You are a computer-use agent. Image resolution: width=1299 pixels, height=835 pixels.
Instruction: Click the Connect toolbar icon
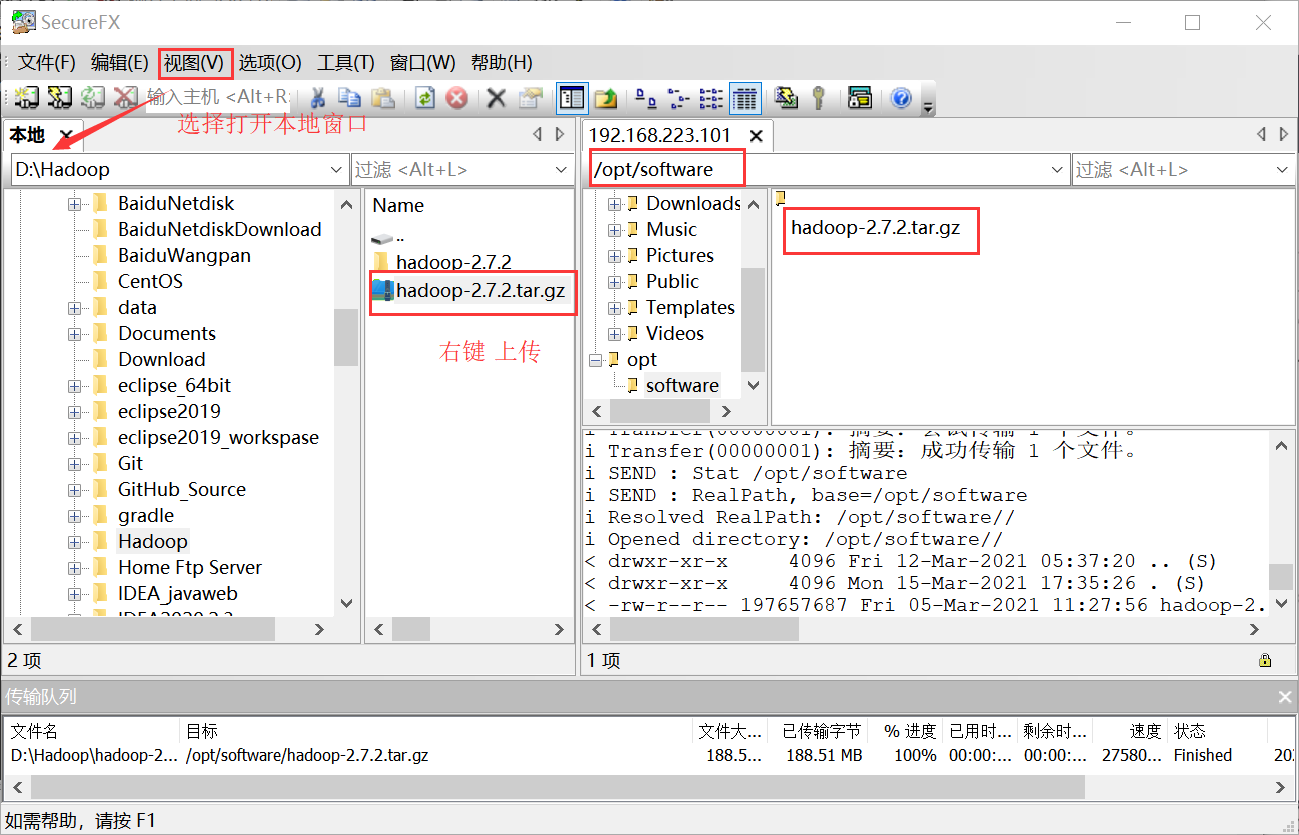click(26, 97)
